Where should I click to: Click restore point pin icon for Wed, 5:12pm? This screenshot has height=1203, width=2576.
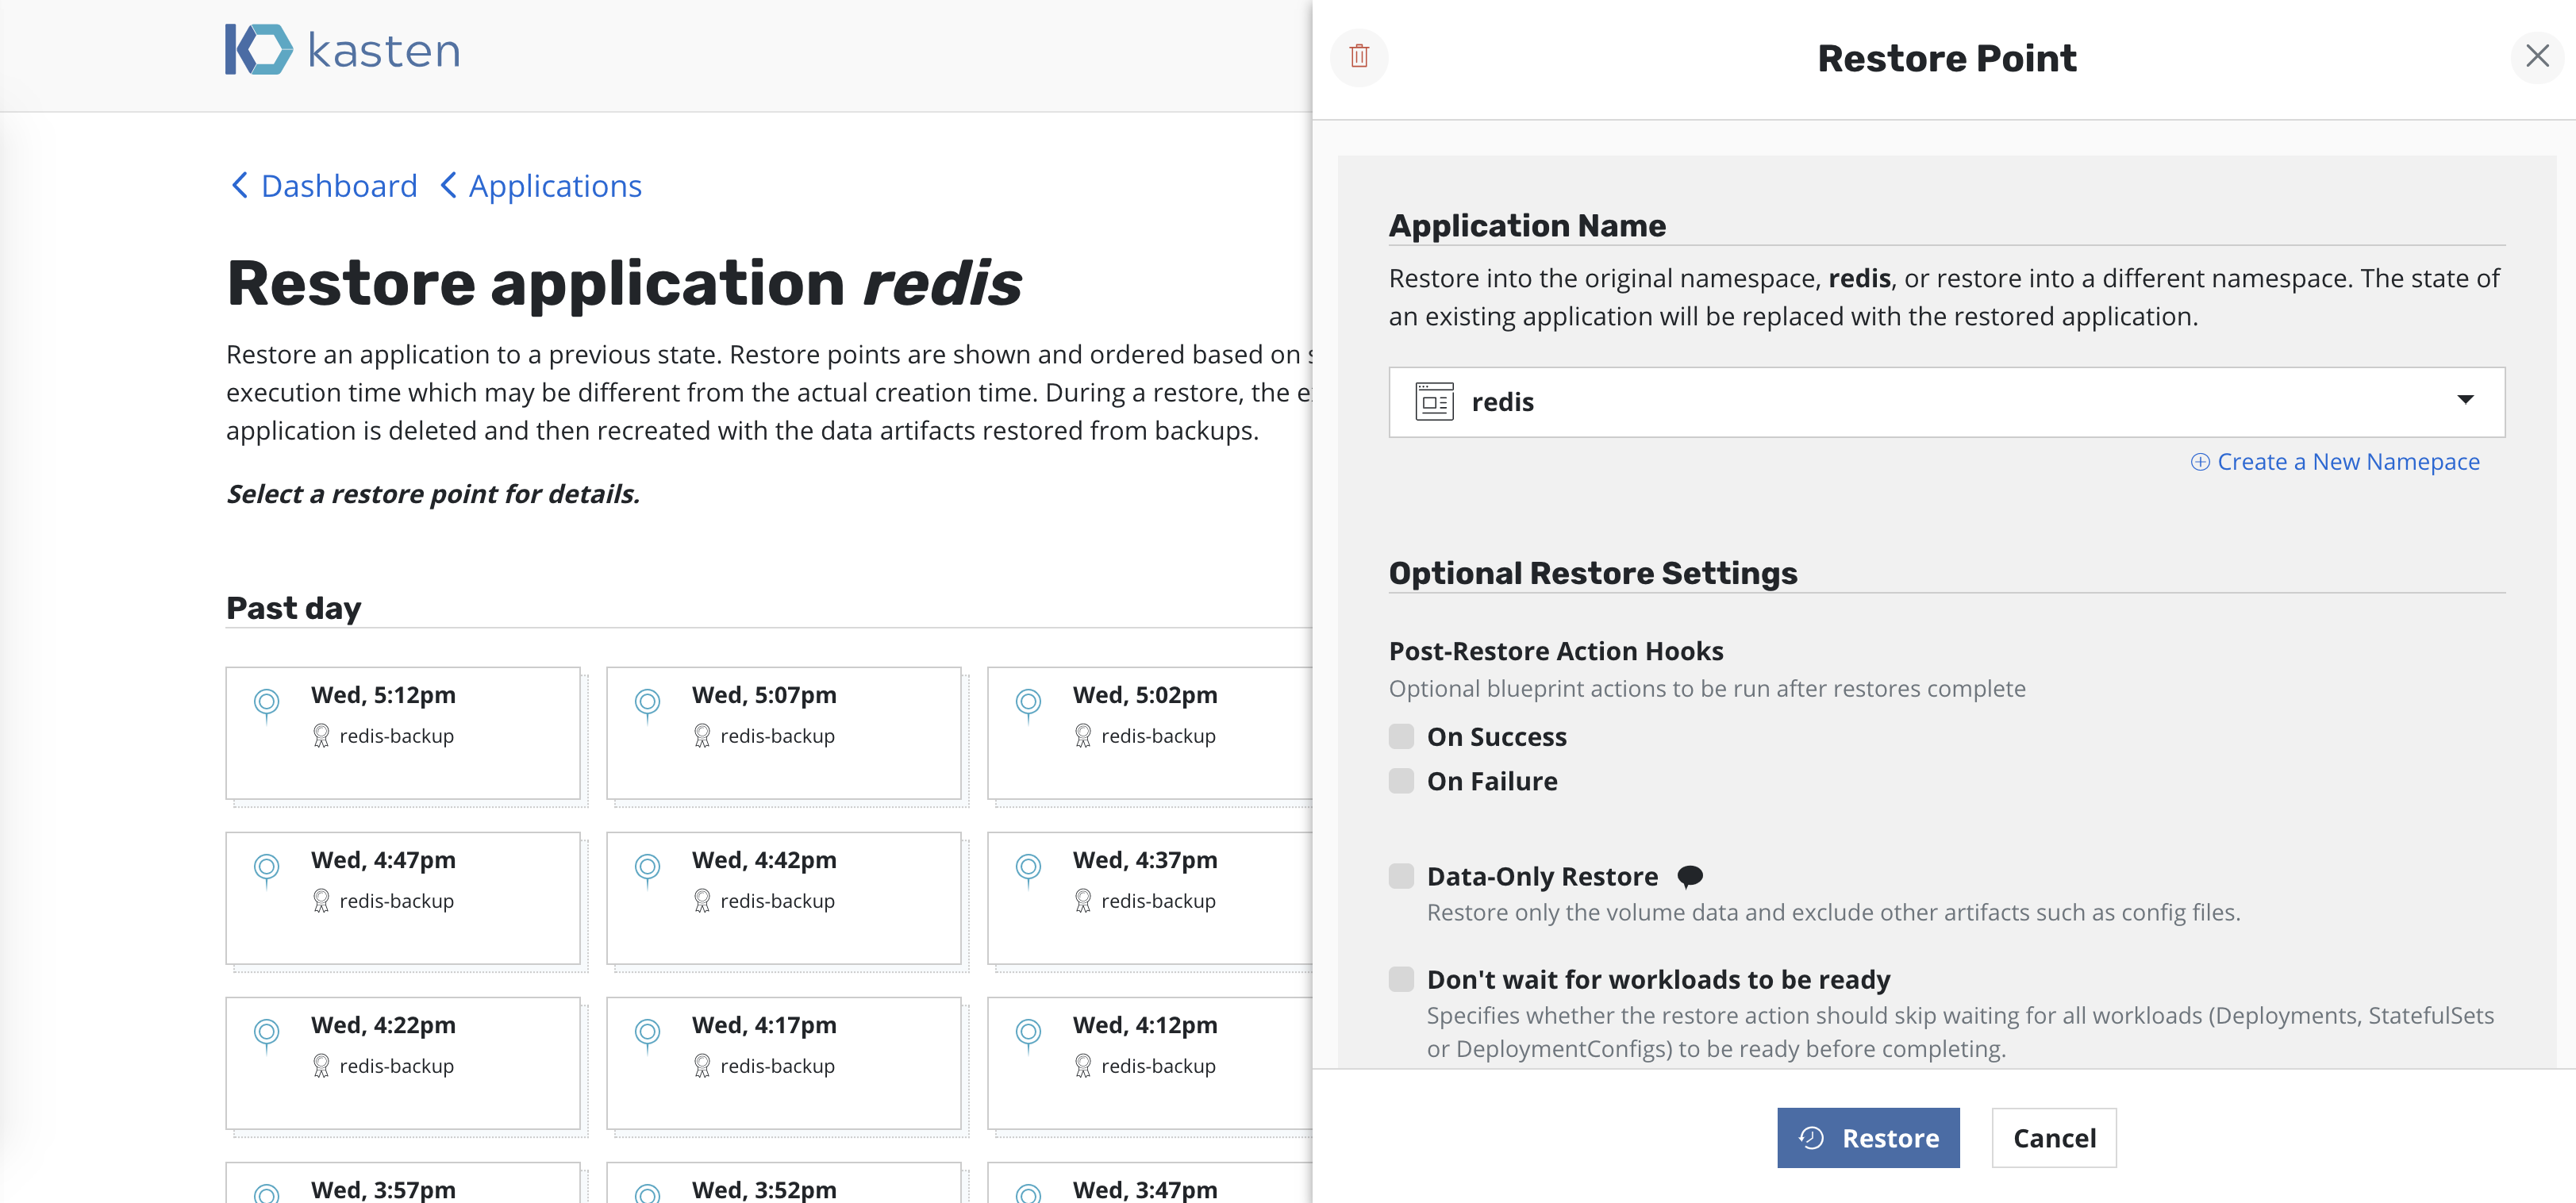266,703
